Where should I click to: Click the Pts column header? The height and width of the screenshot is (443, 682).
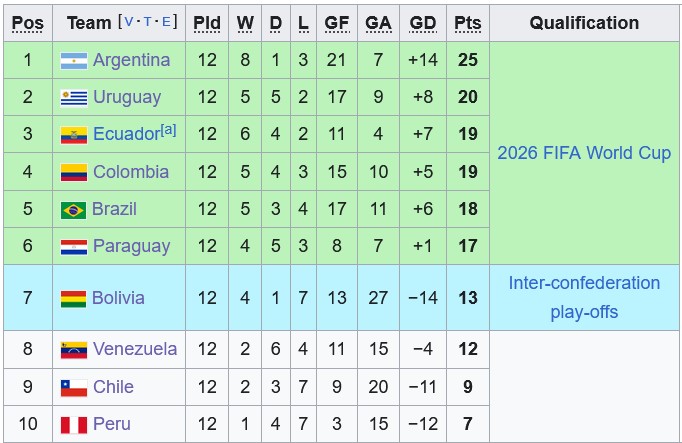pos(467,22)
